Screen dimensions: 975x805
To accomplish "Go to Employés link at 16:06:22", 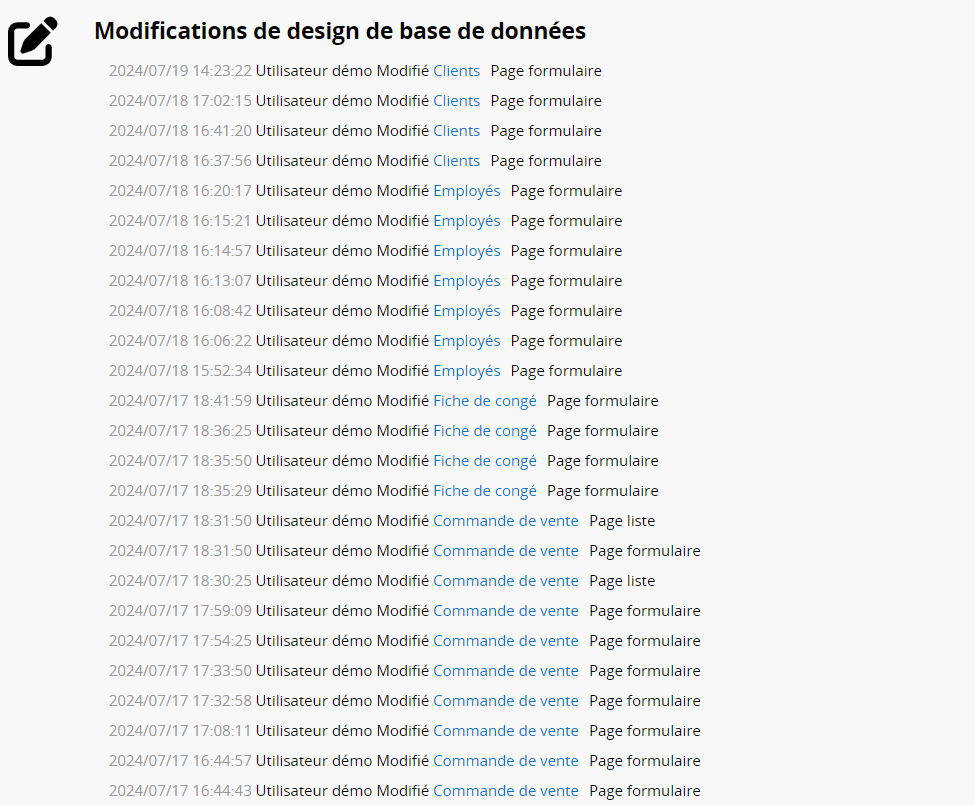I will click(x=466, y=341).
